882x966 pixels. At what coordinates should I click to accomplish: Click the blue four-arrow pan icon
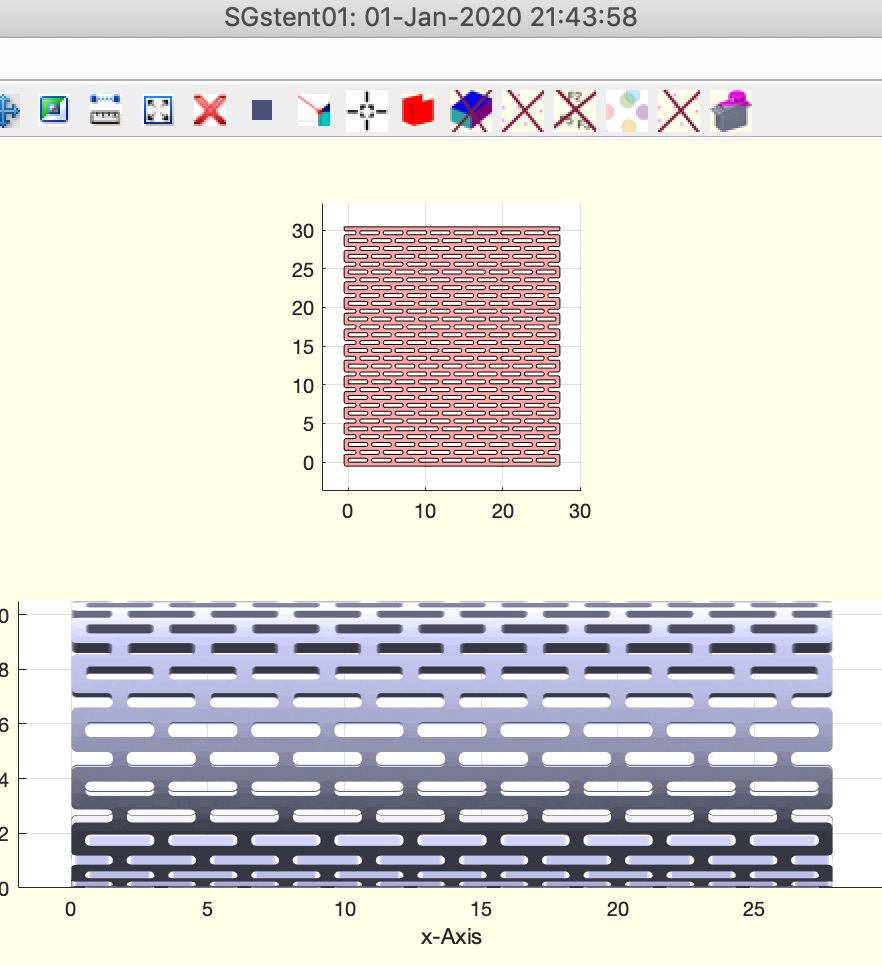(x=8, y=110)
